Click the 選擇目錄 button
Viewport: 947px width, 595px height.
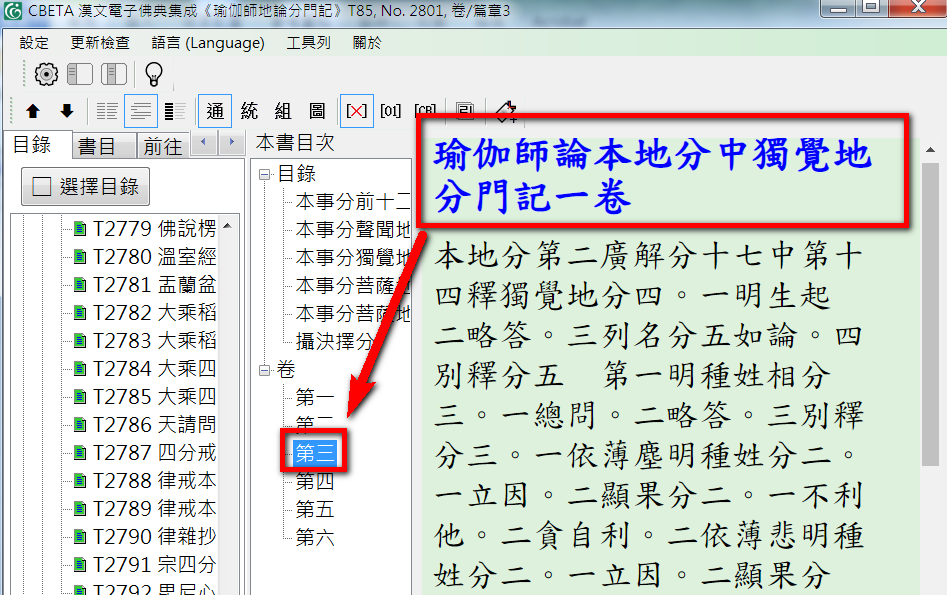click(86, 186)
